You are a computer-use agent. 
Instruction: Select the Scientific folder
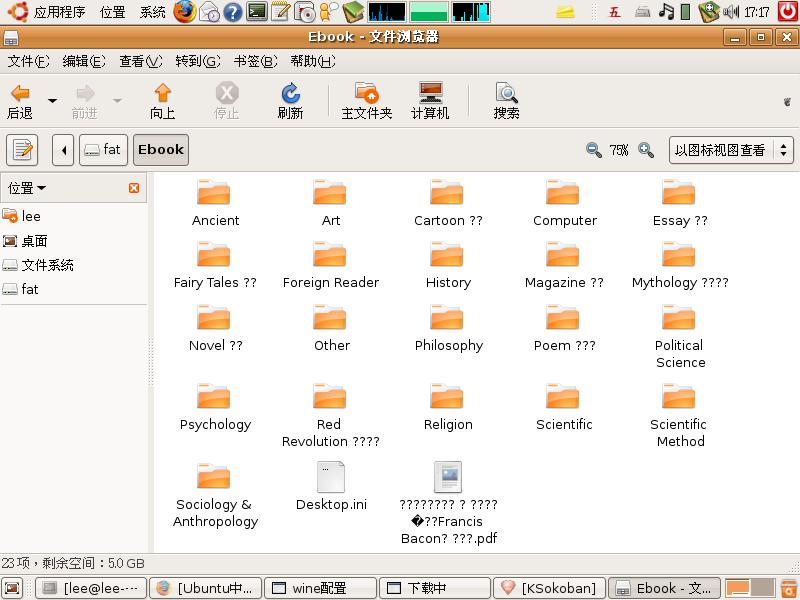(x=564, y=407)
